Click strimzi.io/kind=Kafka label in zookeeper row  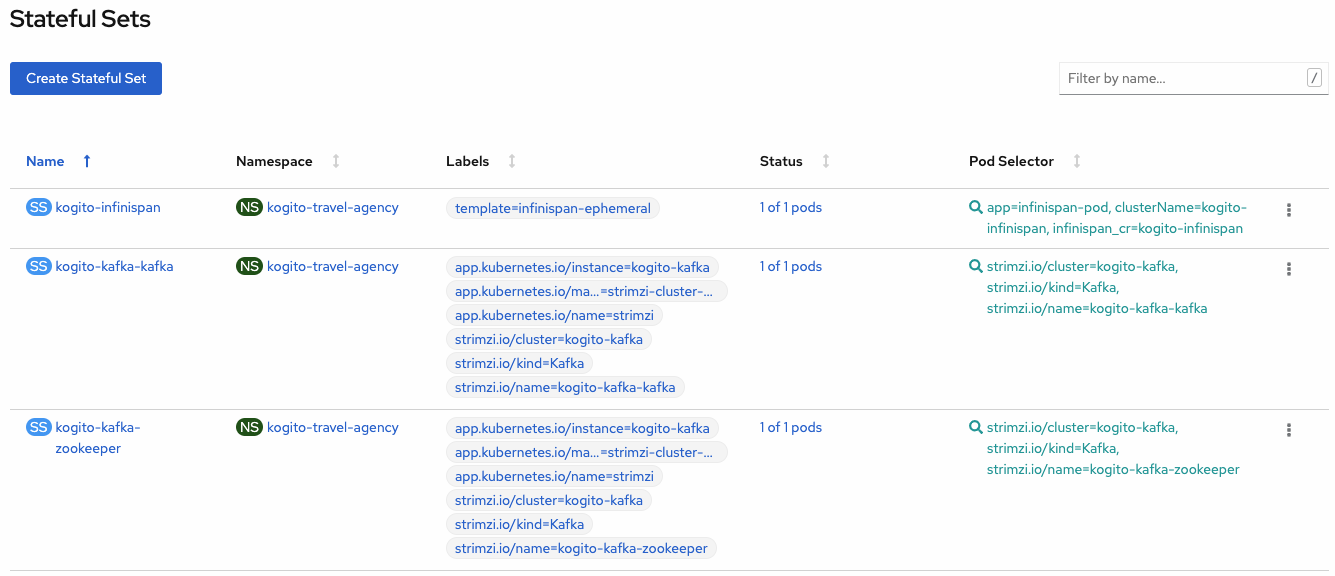[519, 524]
